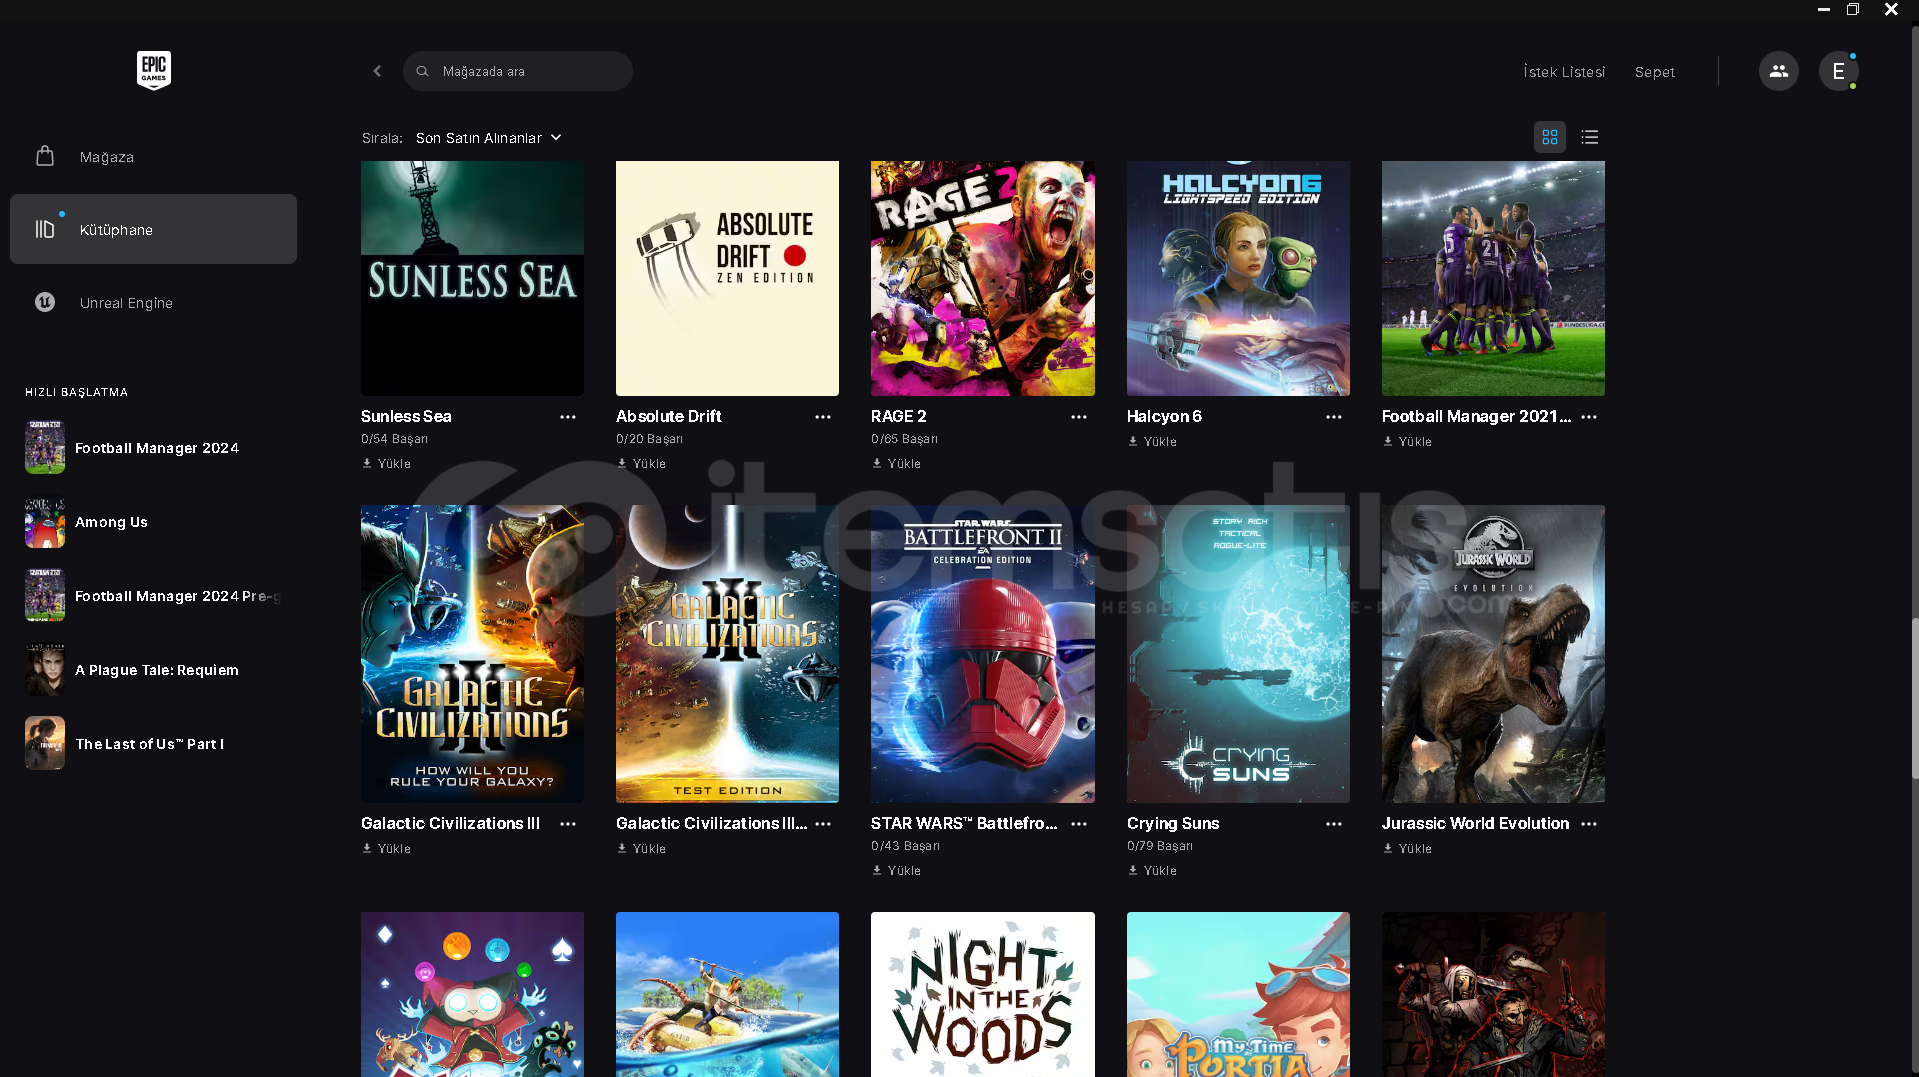Image resolution: width=1919 pixels, height=1077 pixels.
Task: Open the friends list icon
Action: click(1778, 71)
